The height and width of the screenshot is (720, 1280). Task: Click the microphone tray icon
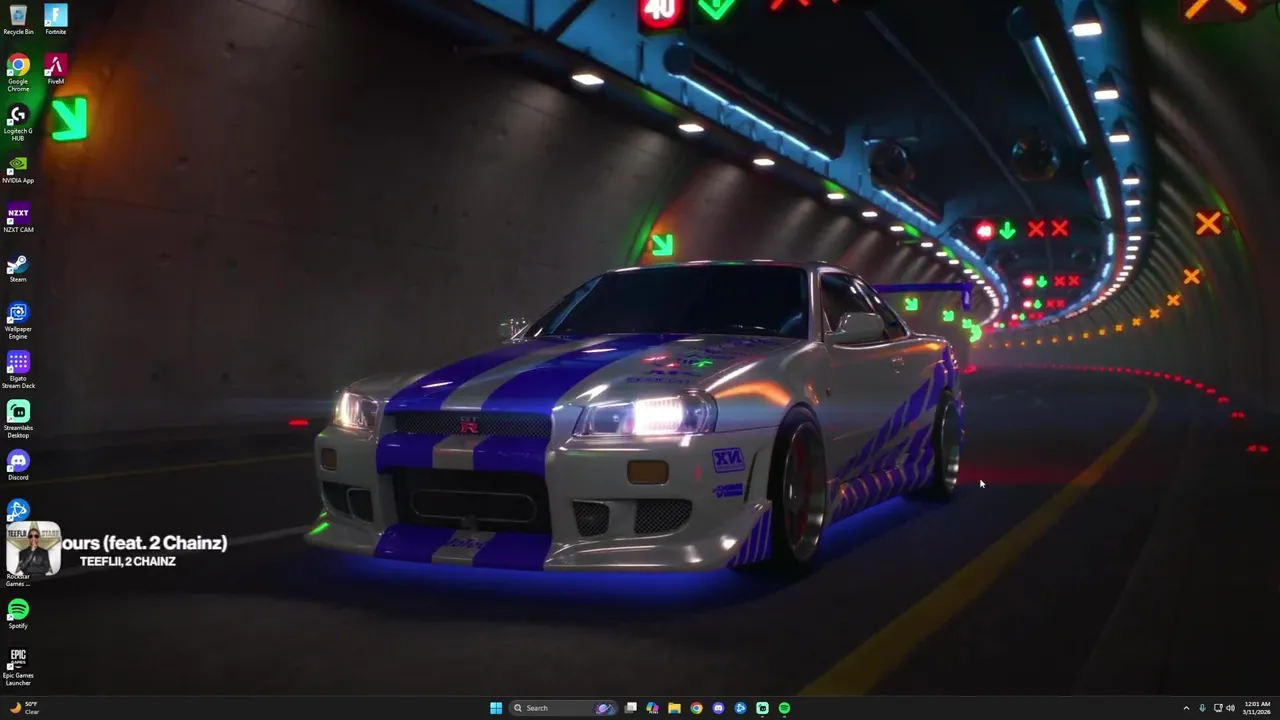tap(1202, 708)
